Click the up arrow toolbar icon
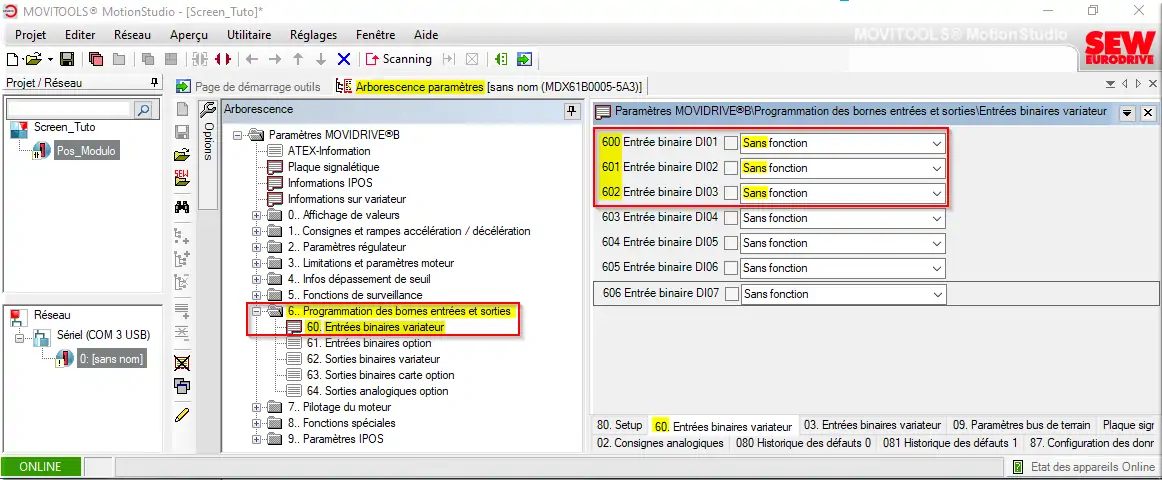The width and height of the screenshot is (1162, 480). [x=298, y=59]
